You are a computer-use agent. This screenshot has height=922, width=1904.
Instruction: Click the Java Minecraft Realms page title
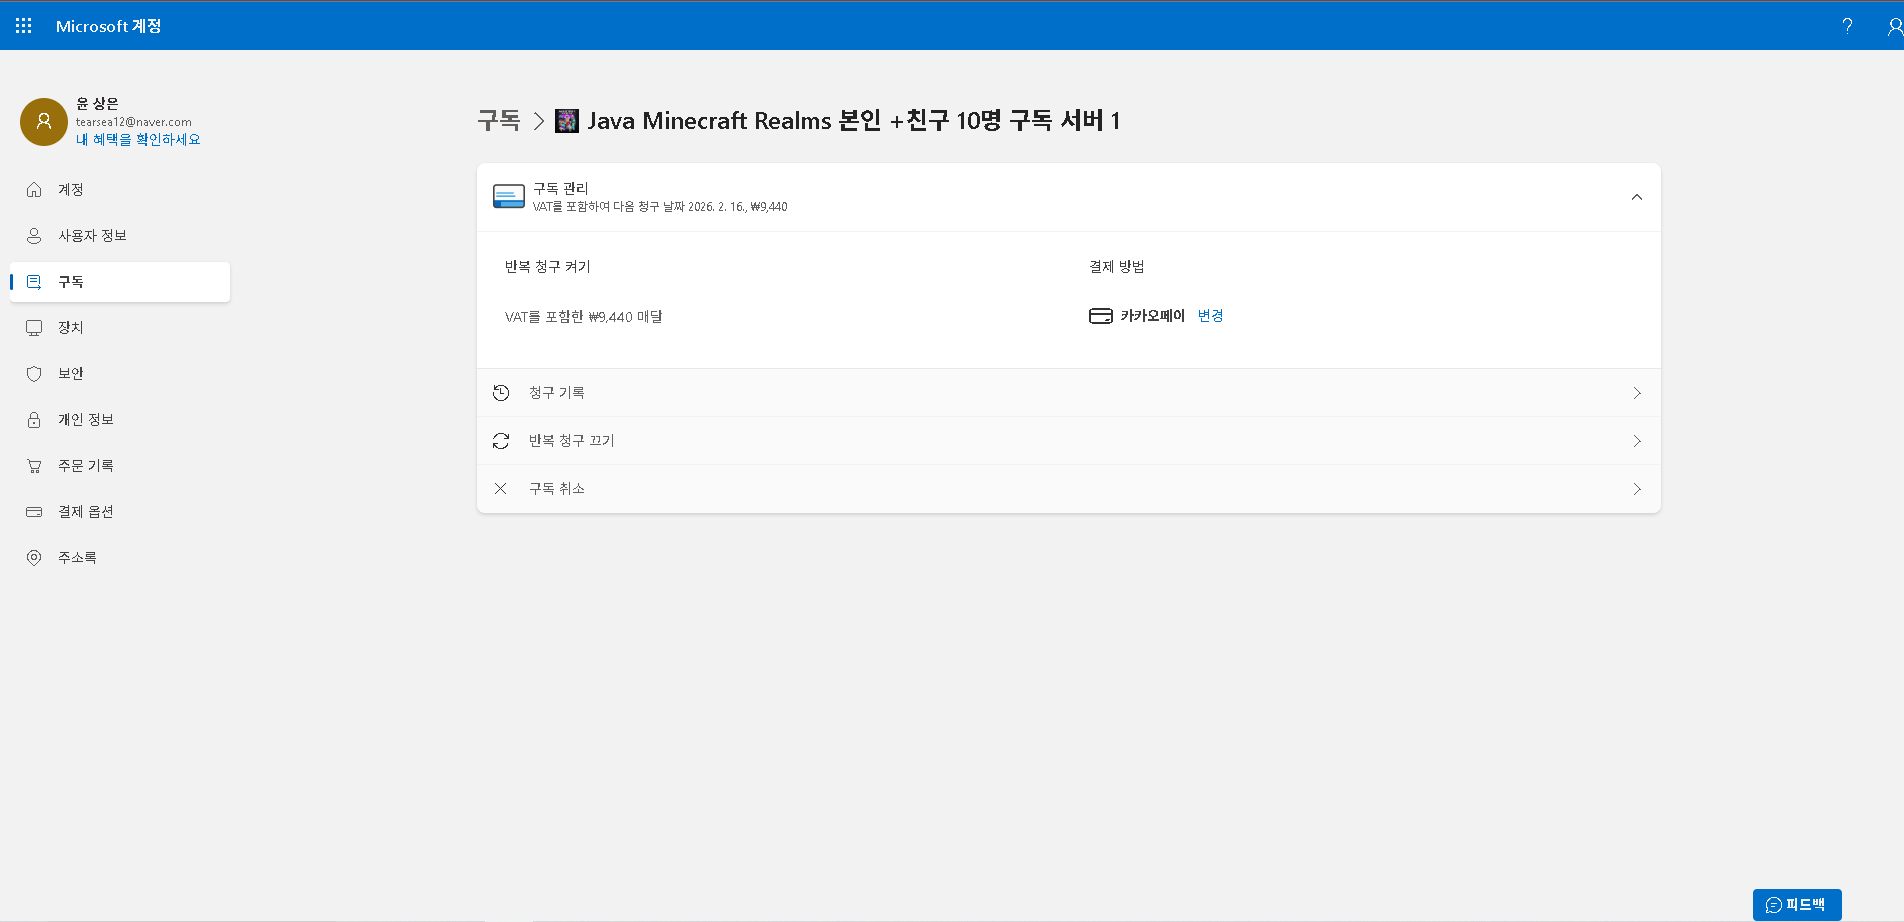pos(854,121)
